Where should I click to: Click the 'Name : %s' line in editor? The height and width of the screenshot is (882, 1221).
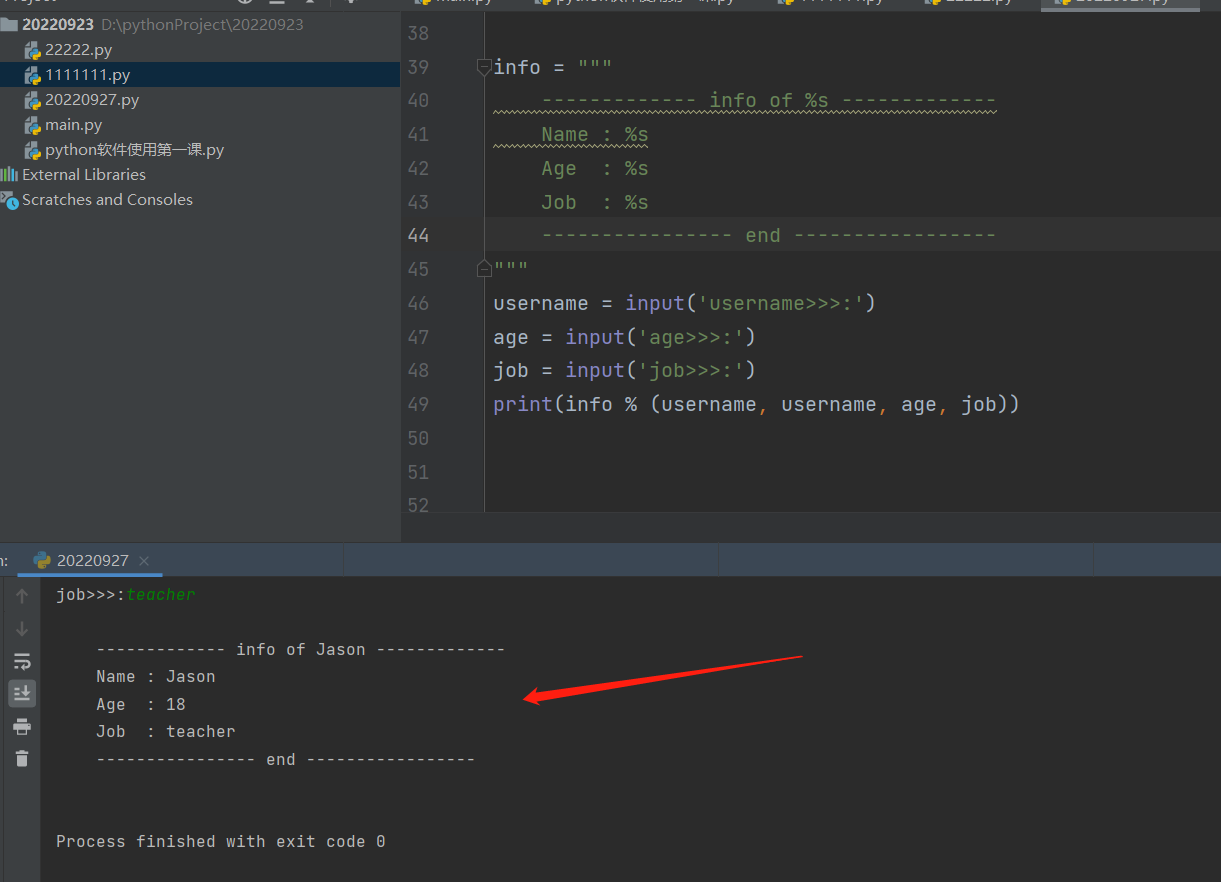595,134
